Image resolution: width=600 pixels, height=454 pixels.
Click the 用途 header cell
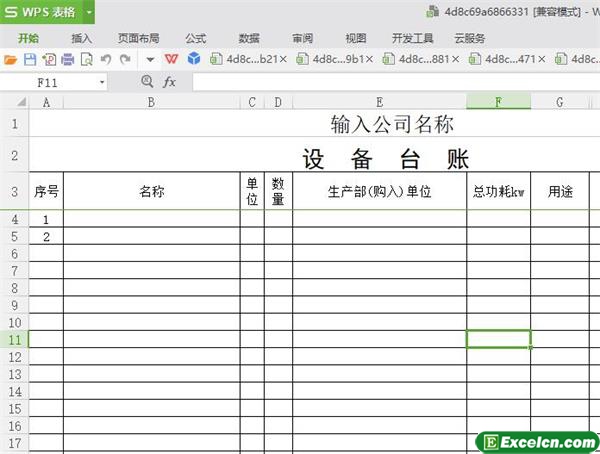[559, 191]
